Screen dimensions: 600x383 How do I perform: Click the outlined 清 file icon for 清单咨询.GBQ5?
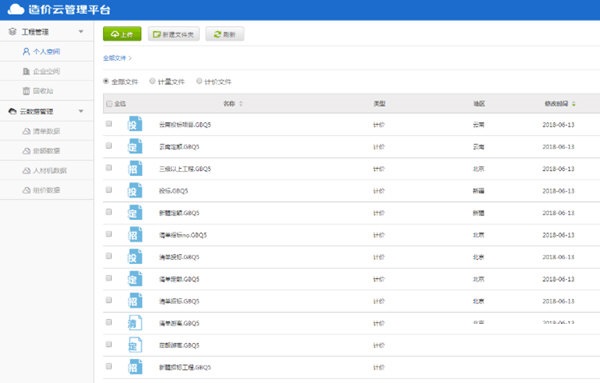click(135, 323)
